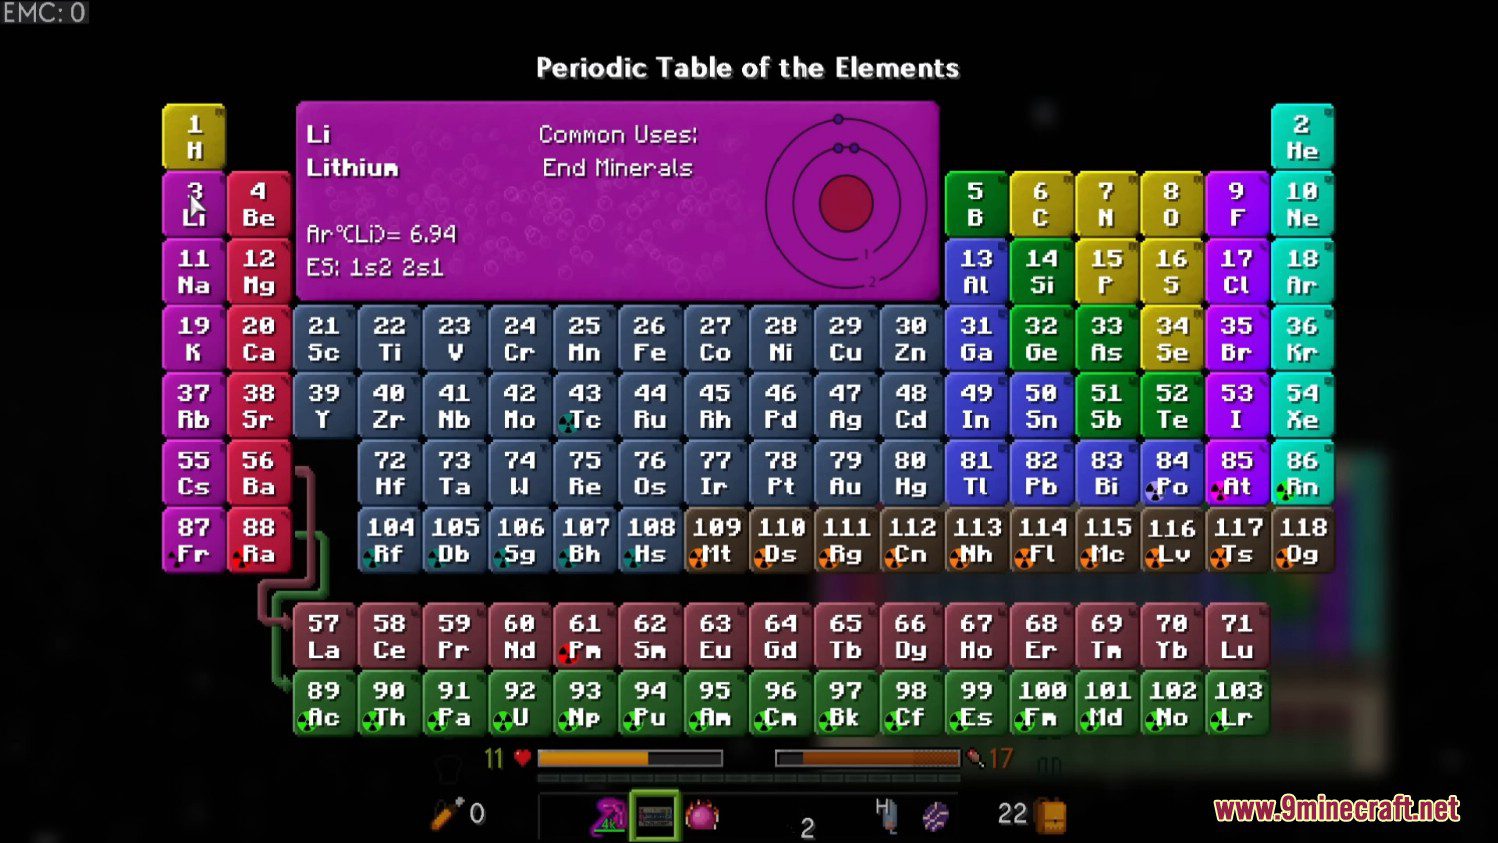Click the orange health progress bar
This screenshot has height=843, width=1498.
point(630,759)
